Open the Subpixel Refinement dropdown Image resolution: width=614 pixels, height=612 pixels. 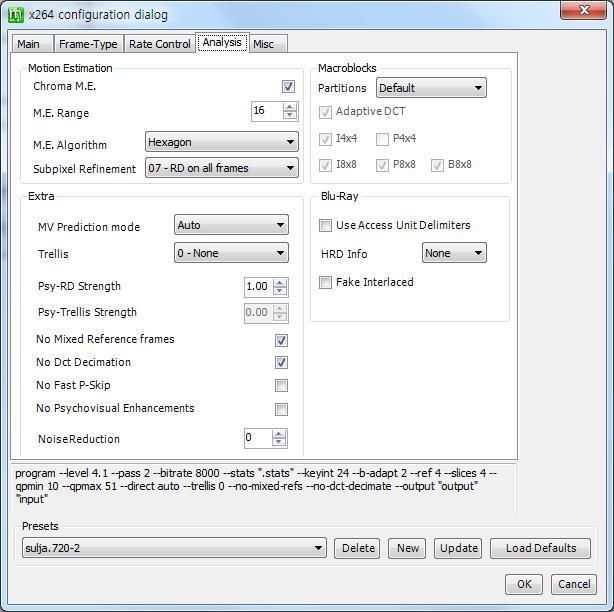click(x=222, y=168)
